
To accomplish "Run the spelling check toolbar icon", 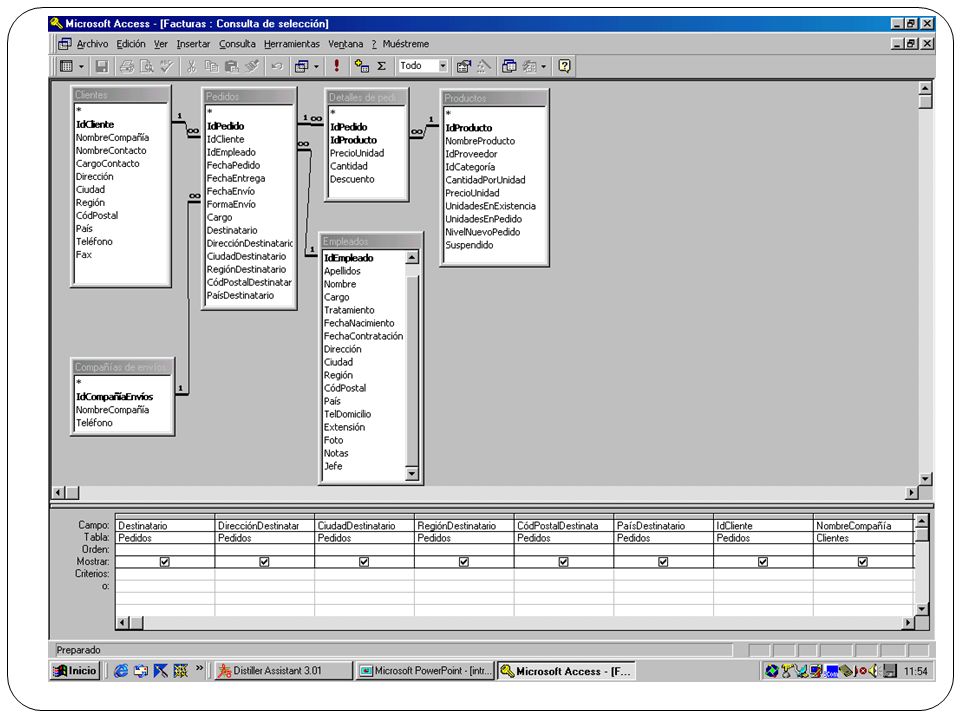I will [x=167, y=66].
